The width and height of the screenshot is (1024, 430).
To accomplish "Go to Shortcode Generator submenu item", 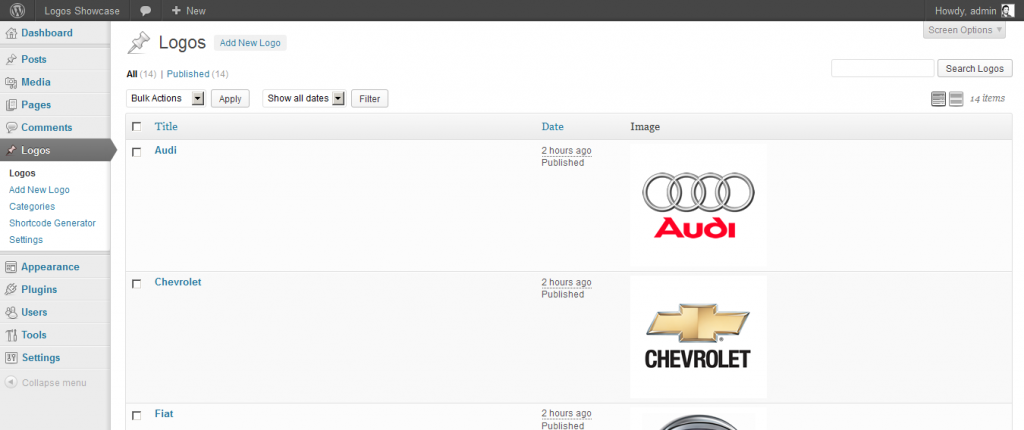I will (52, 223).
